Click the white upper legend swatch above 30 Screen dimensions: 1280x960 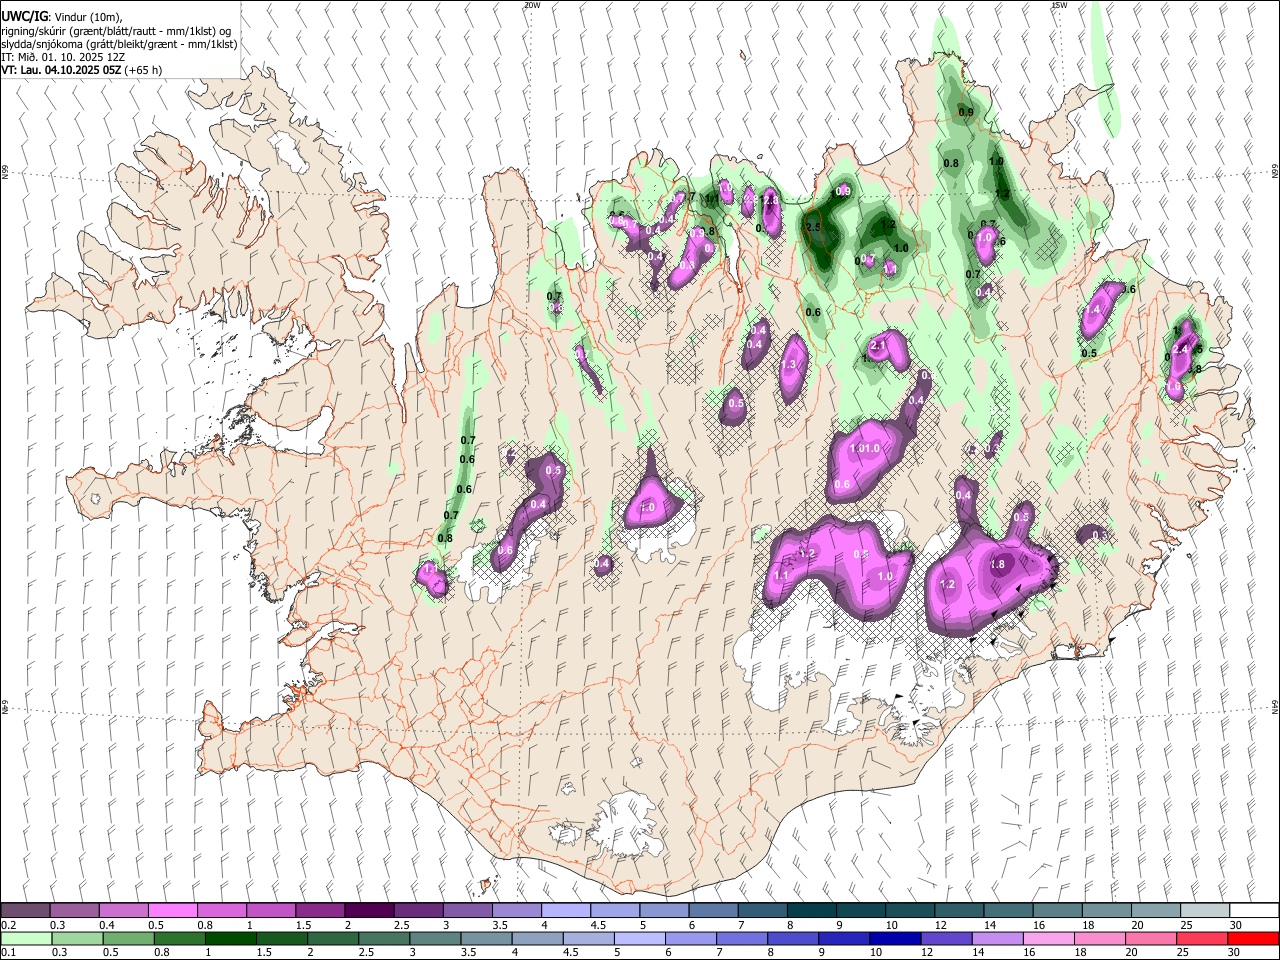1254,910
